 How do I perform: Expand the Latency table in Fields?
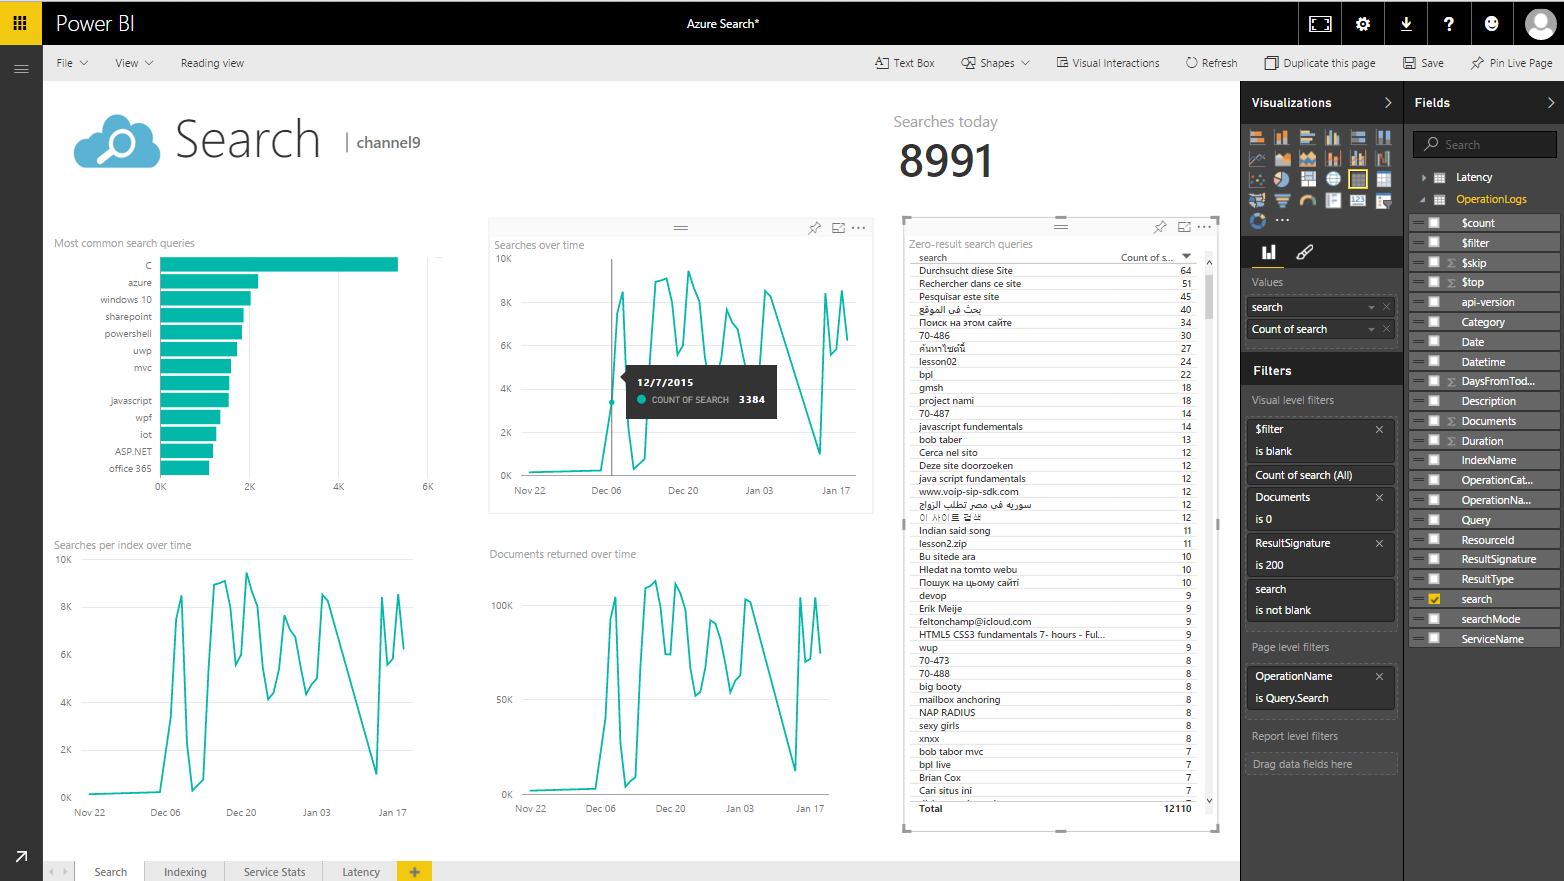tap(1423, 178)
